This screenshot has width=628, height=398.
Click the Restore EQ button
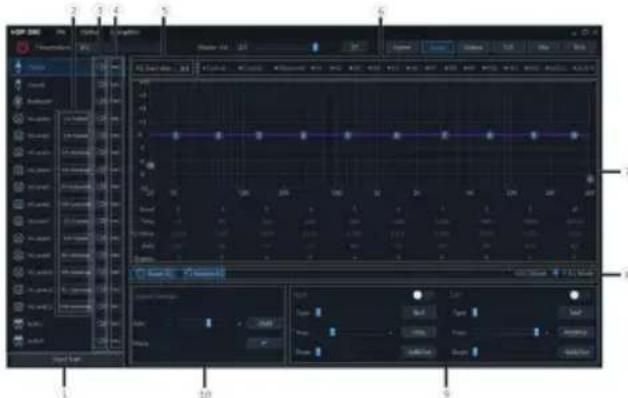pyautogui.click(x=204, y=274)
